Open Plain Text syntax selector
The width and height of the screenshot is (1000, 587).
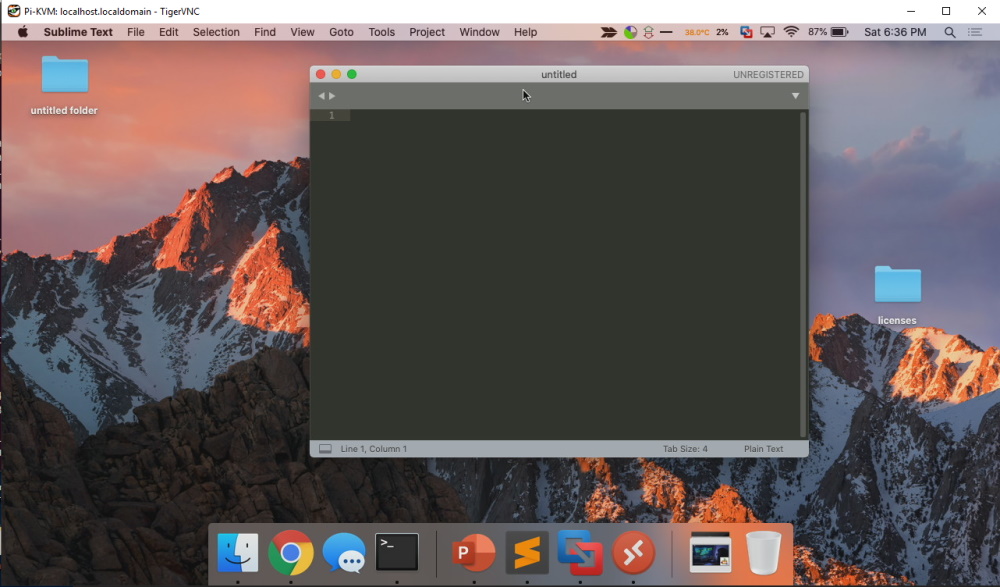point(763,449)
